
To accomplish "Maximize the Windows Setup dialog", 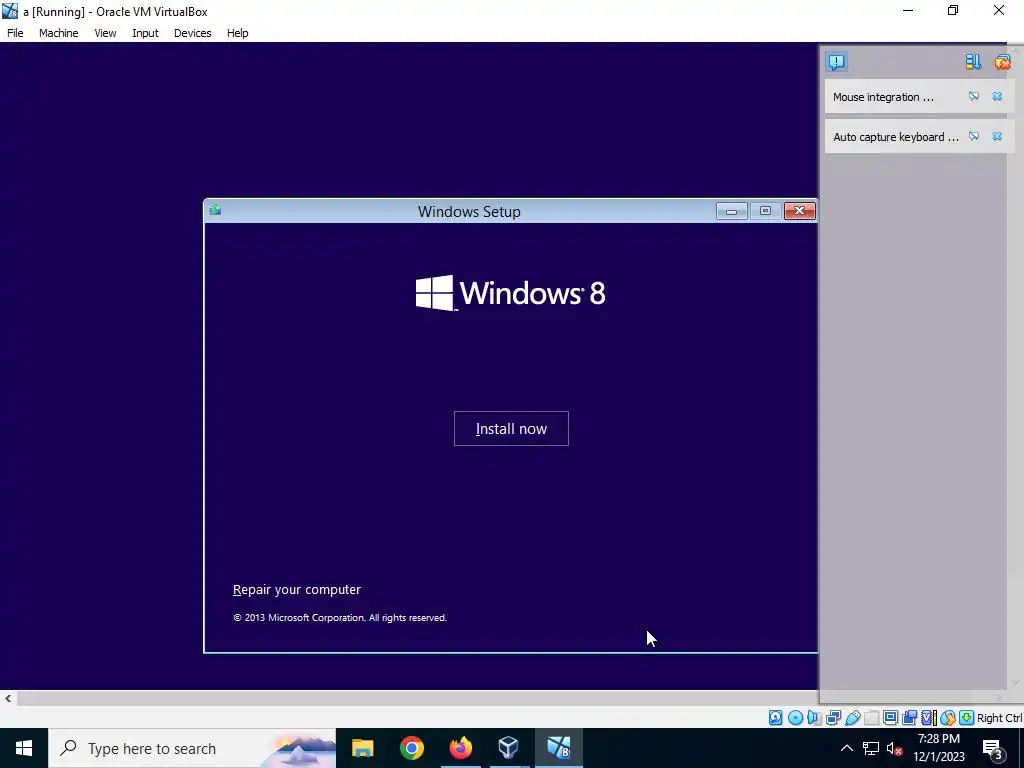I will [765, 211].
